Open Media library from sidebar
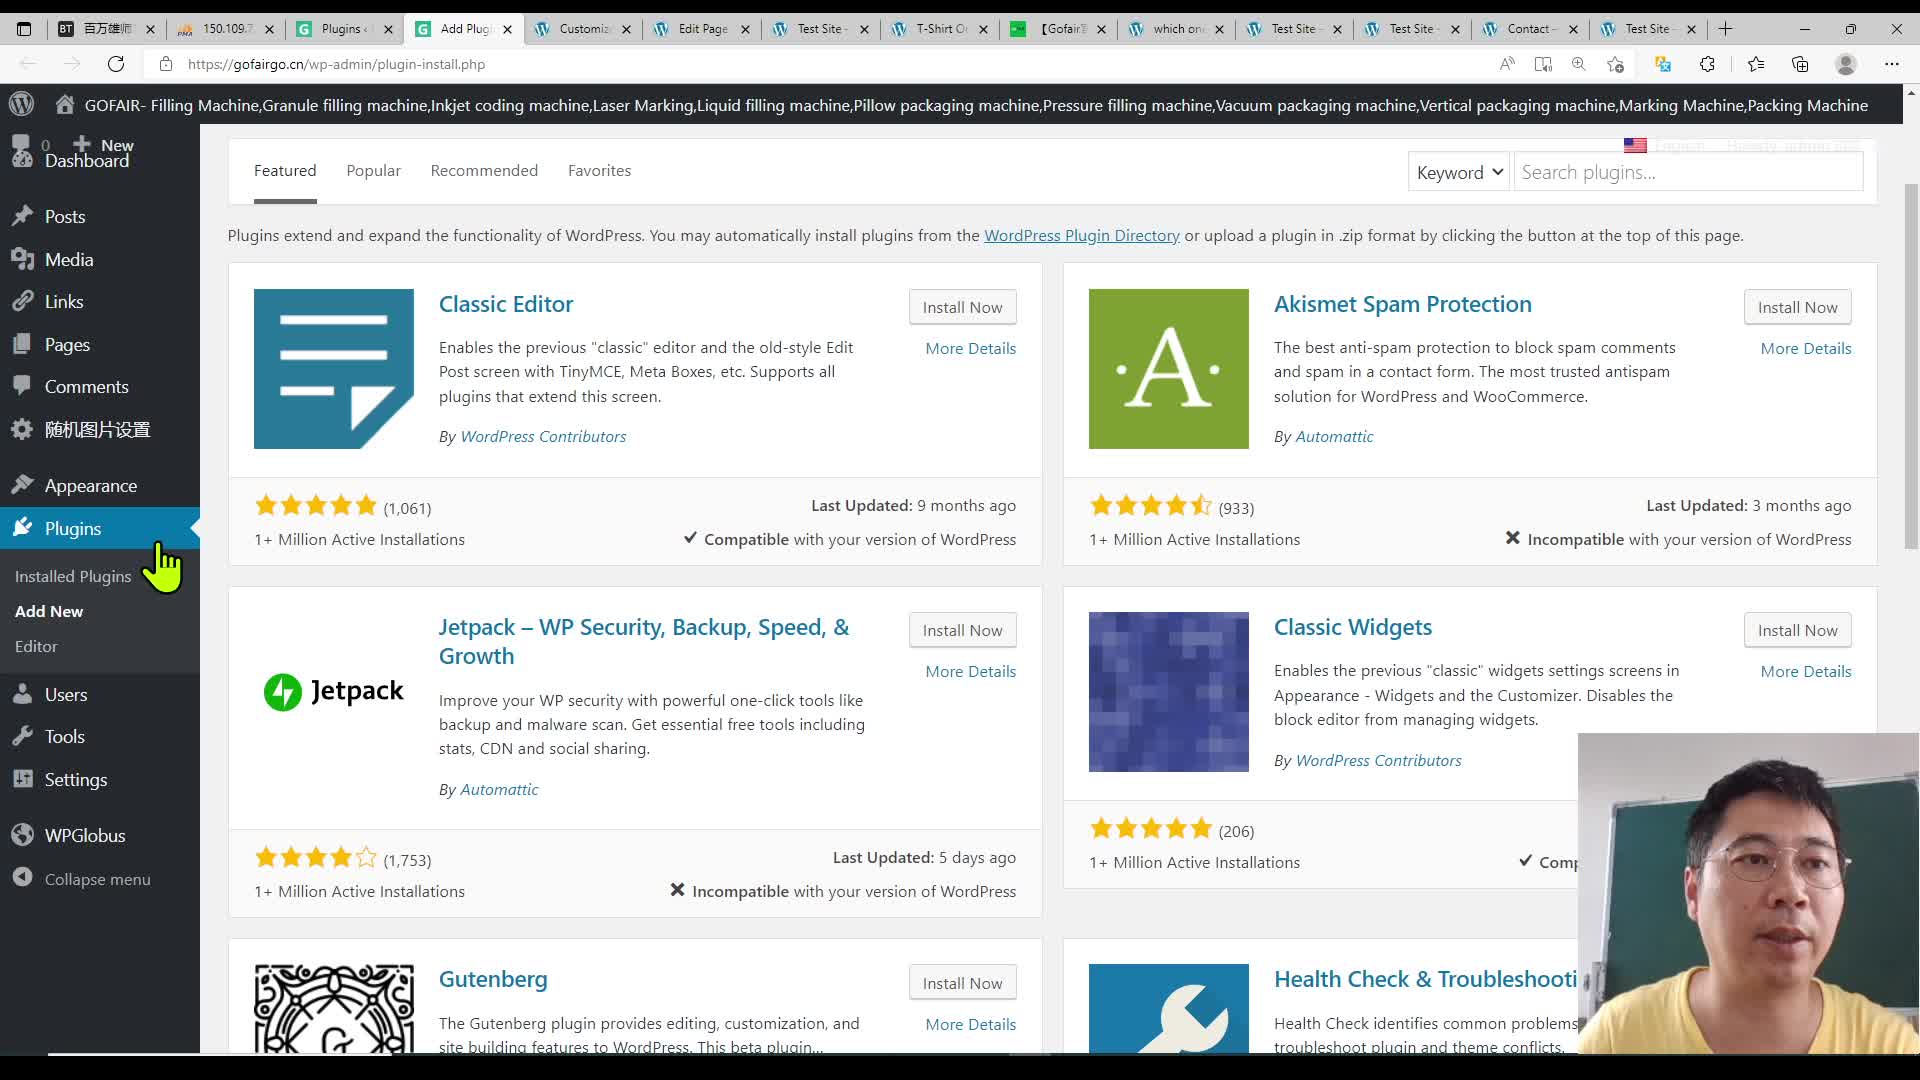This screenshot has width=1920, height=1080. [x=68, y=259]
